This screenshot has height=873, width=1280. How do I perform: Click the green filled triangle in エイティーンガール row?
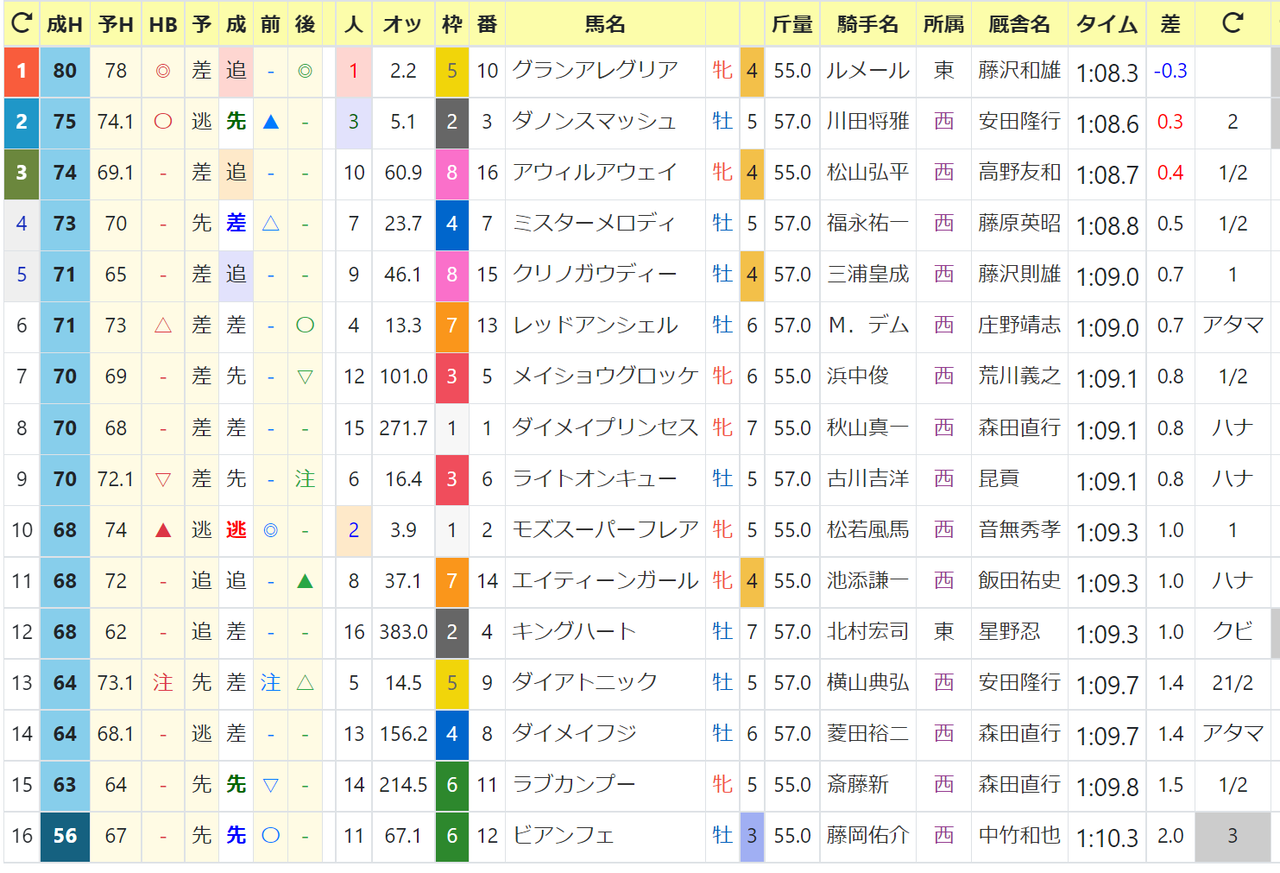pyautogui.click(x=305, y=581)
